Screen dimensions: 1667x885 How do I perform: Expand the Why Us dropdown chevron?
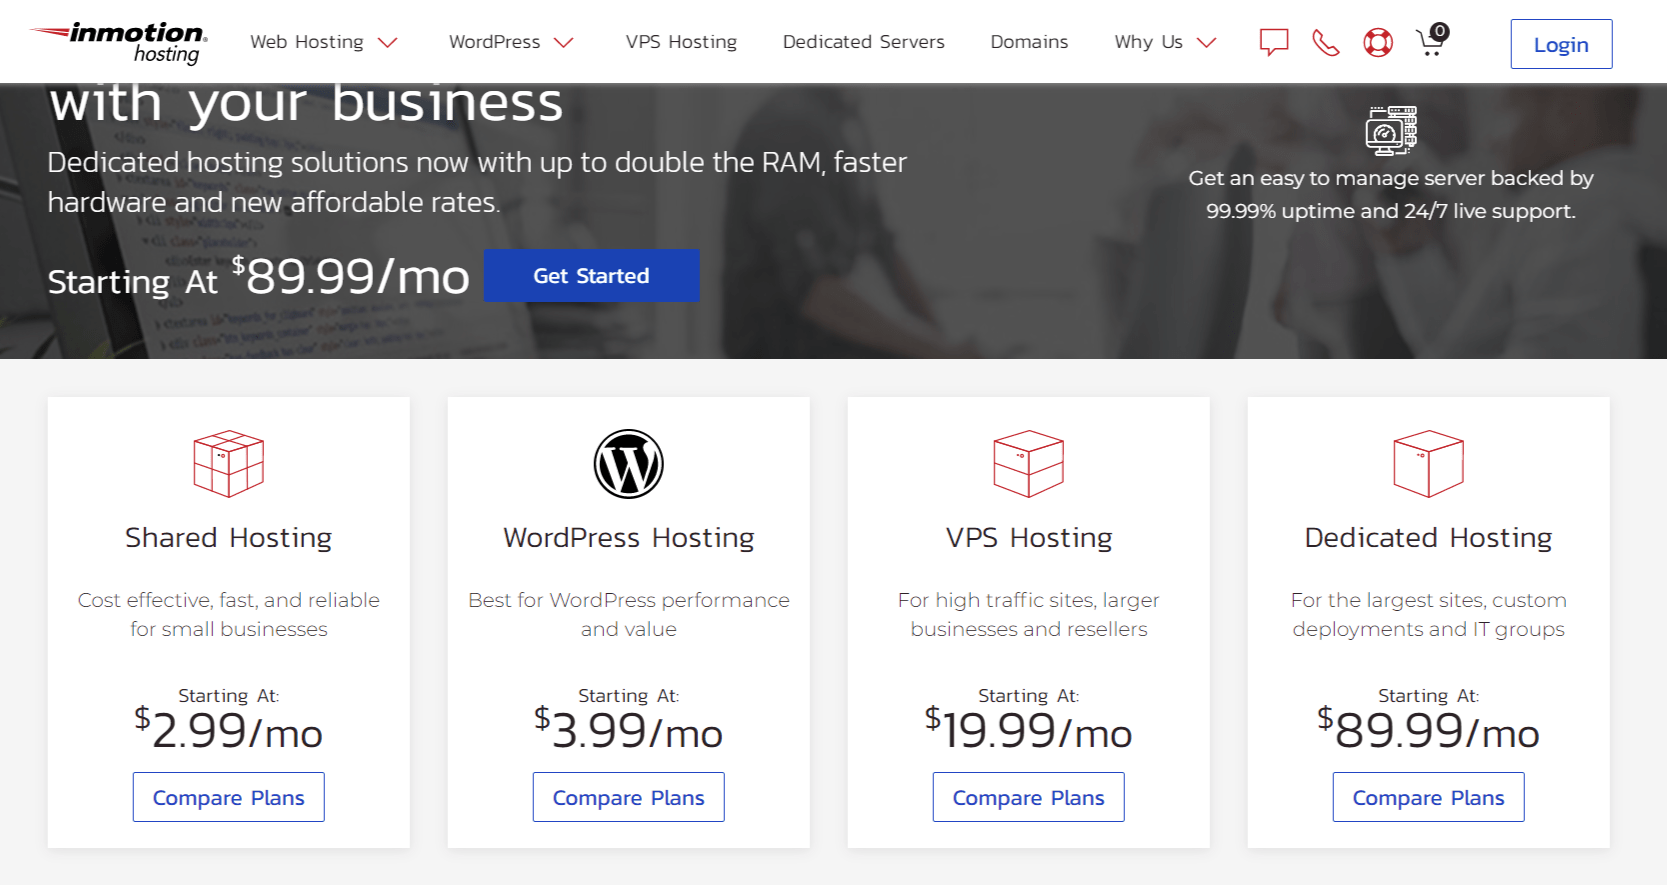click(x=1206, y=42)
